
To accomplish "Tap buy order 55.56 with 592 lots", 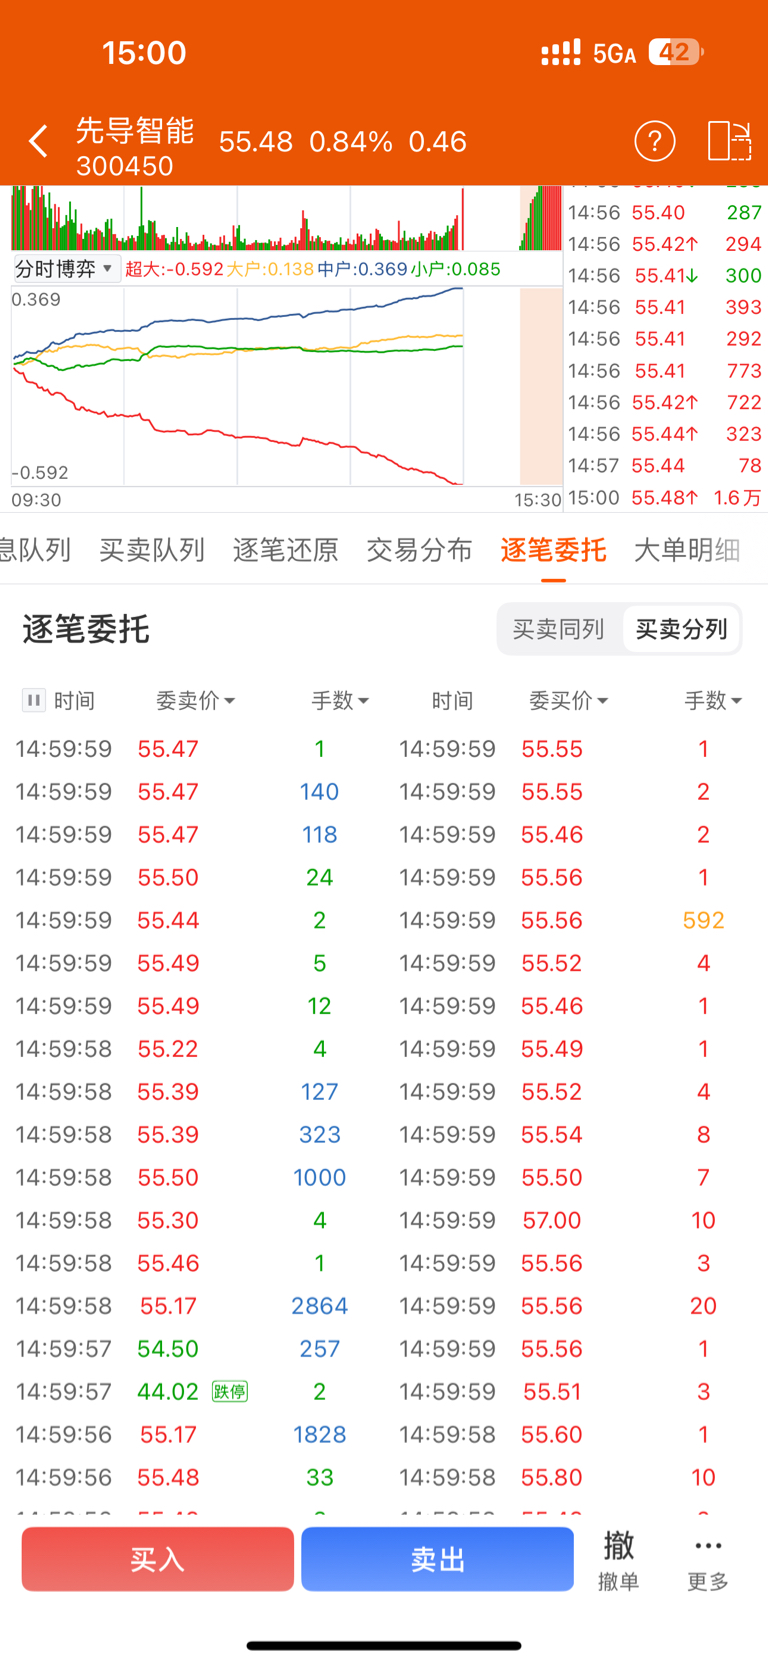I will tap(577, 920).
